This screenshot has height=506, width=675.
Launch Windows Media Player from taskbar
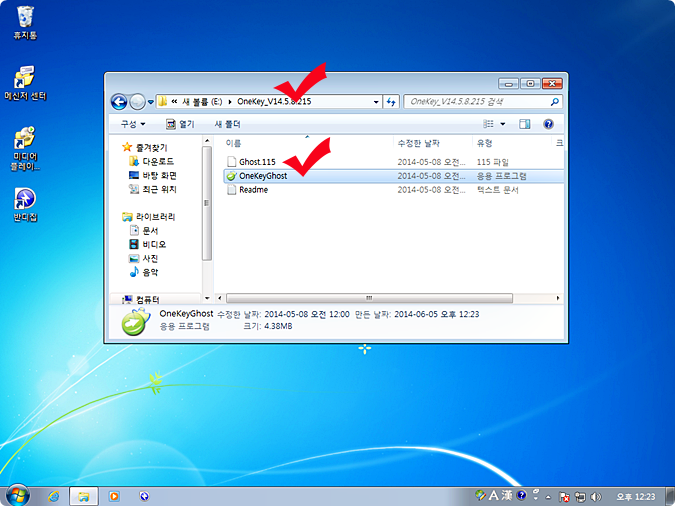114,496
